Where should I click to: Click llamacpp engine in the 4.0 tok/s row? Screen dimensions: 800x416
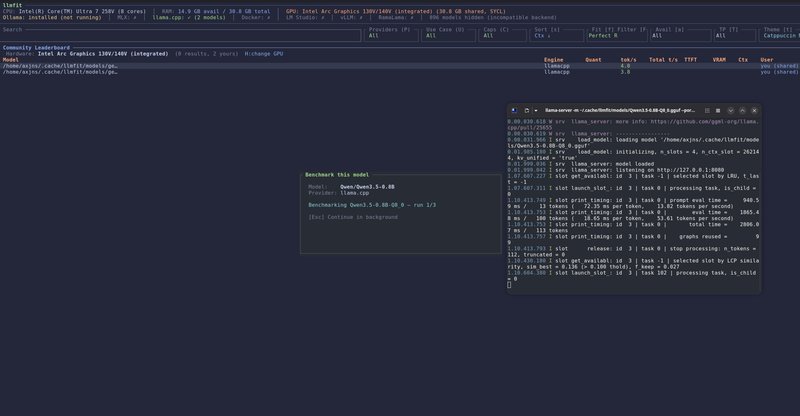557,66
